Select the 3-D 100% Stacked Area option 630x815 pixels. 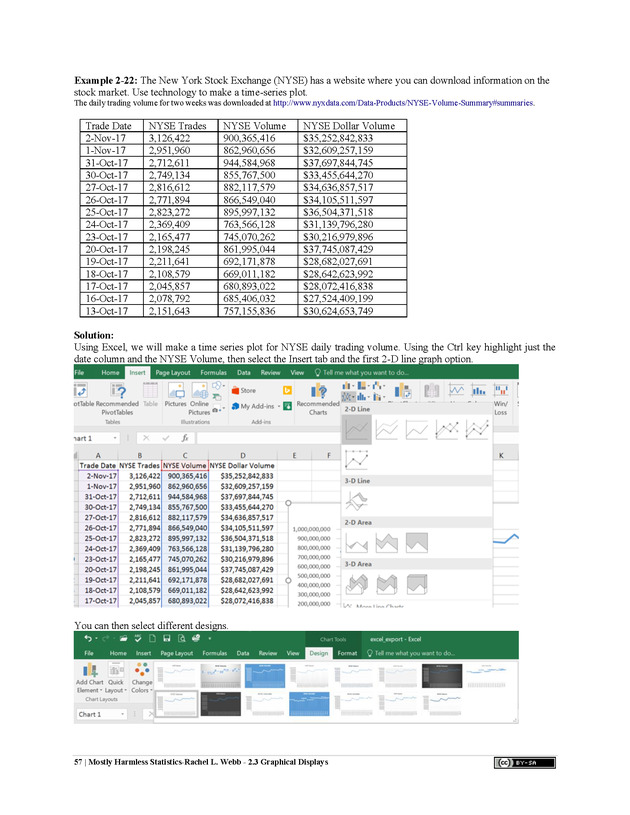[x=416, y=585]
